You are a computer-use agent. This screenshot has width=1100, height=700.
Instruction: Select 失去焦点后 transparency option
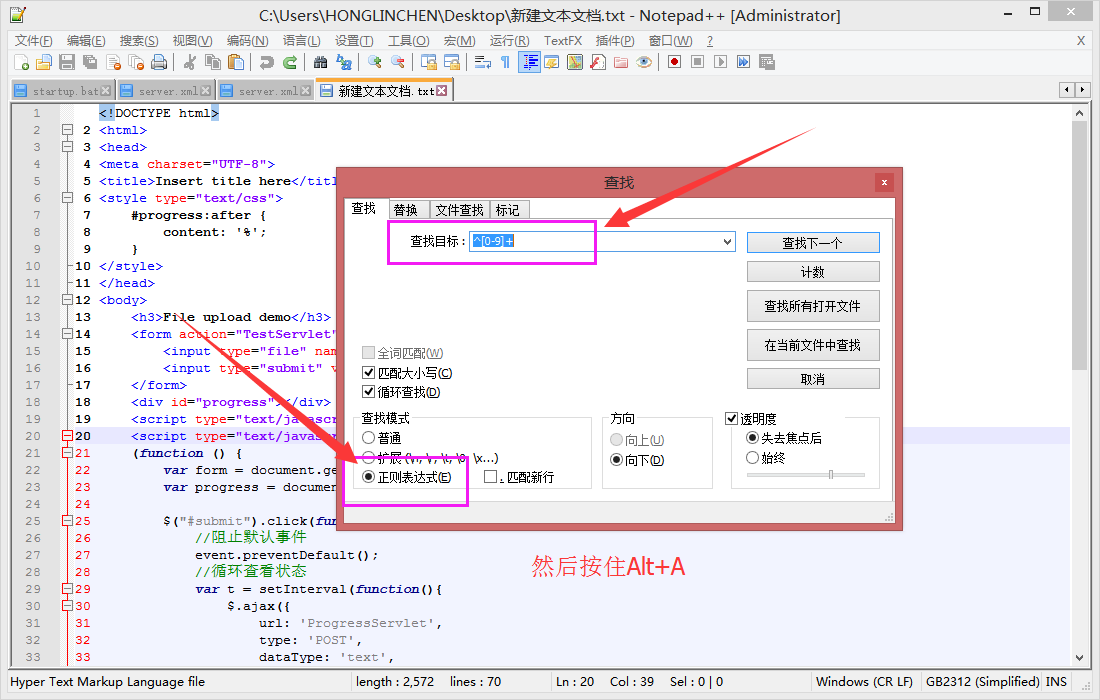[x=752, y=438]
